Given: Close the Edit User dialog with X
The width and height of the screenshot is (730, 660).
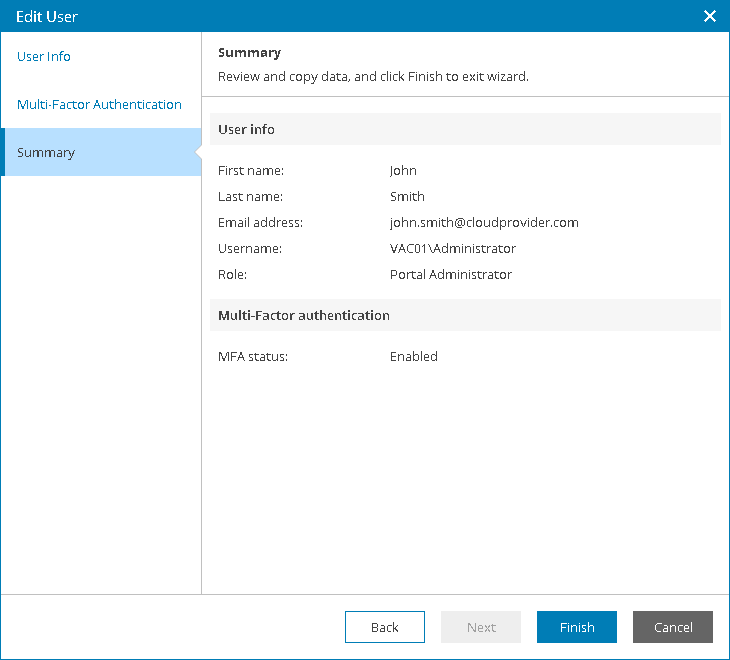Looking at the screenshot, I should click(x=710, y=16).
